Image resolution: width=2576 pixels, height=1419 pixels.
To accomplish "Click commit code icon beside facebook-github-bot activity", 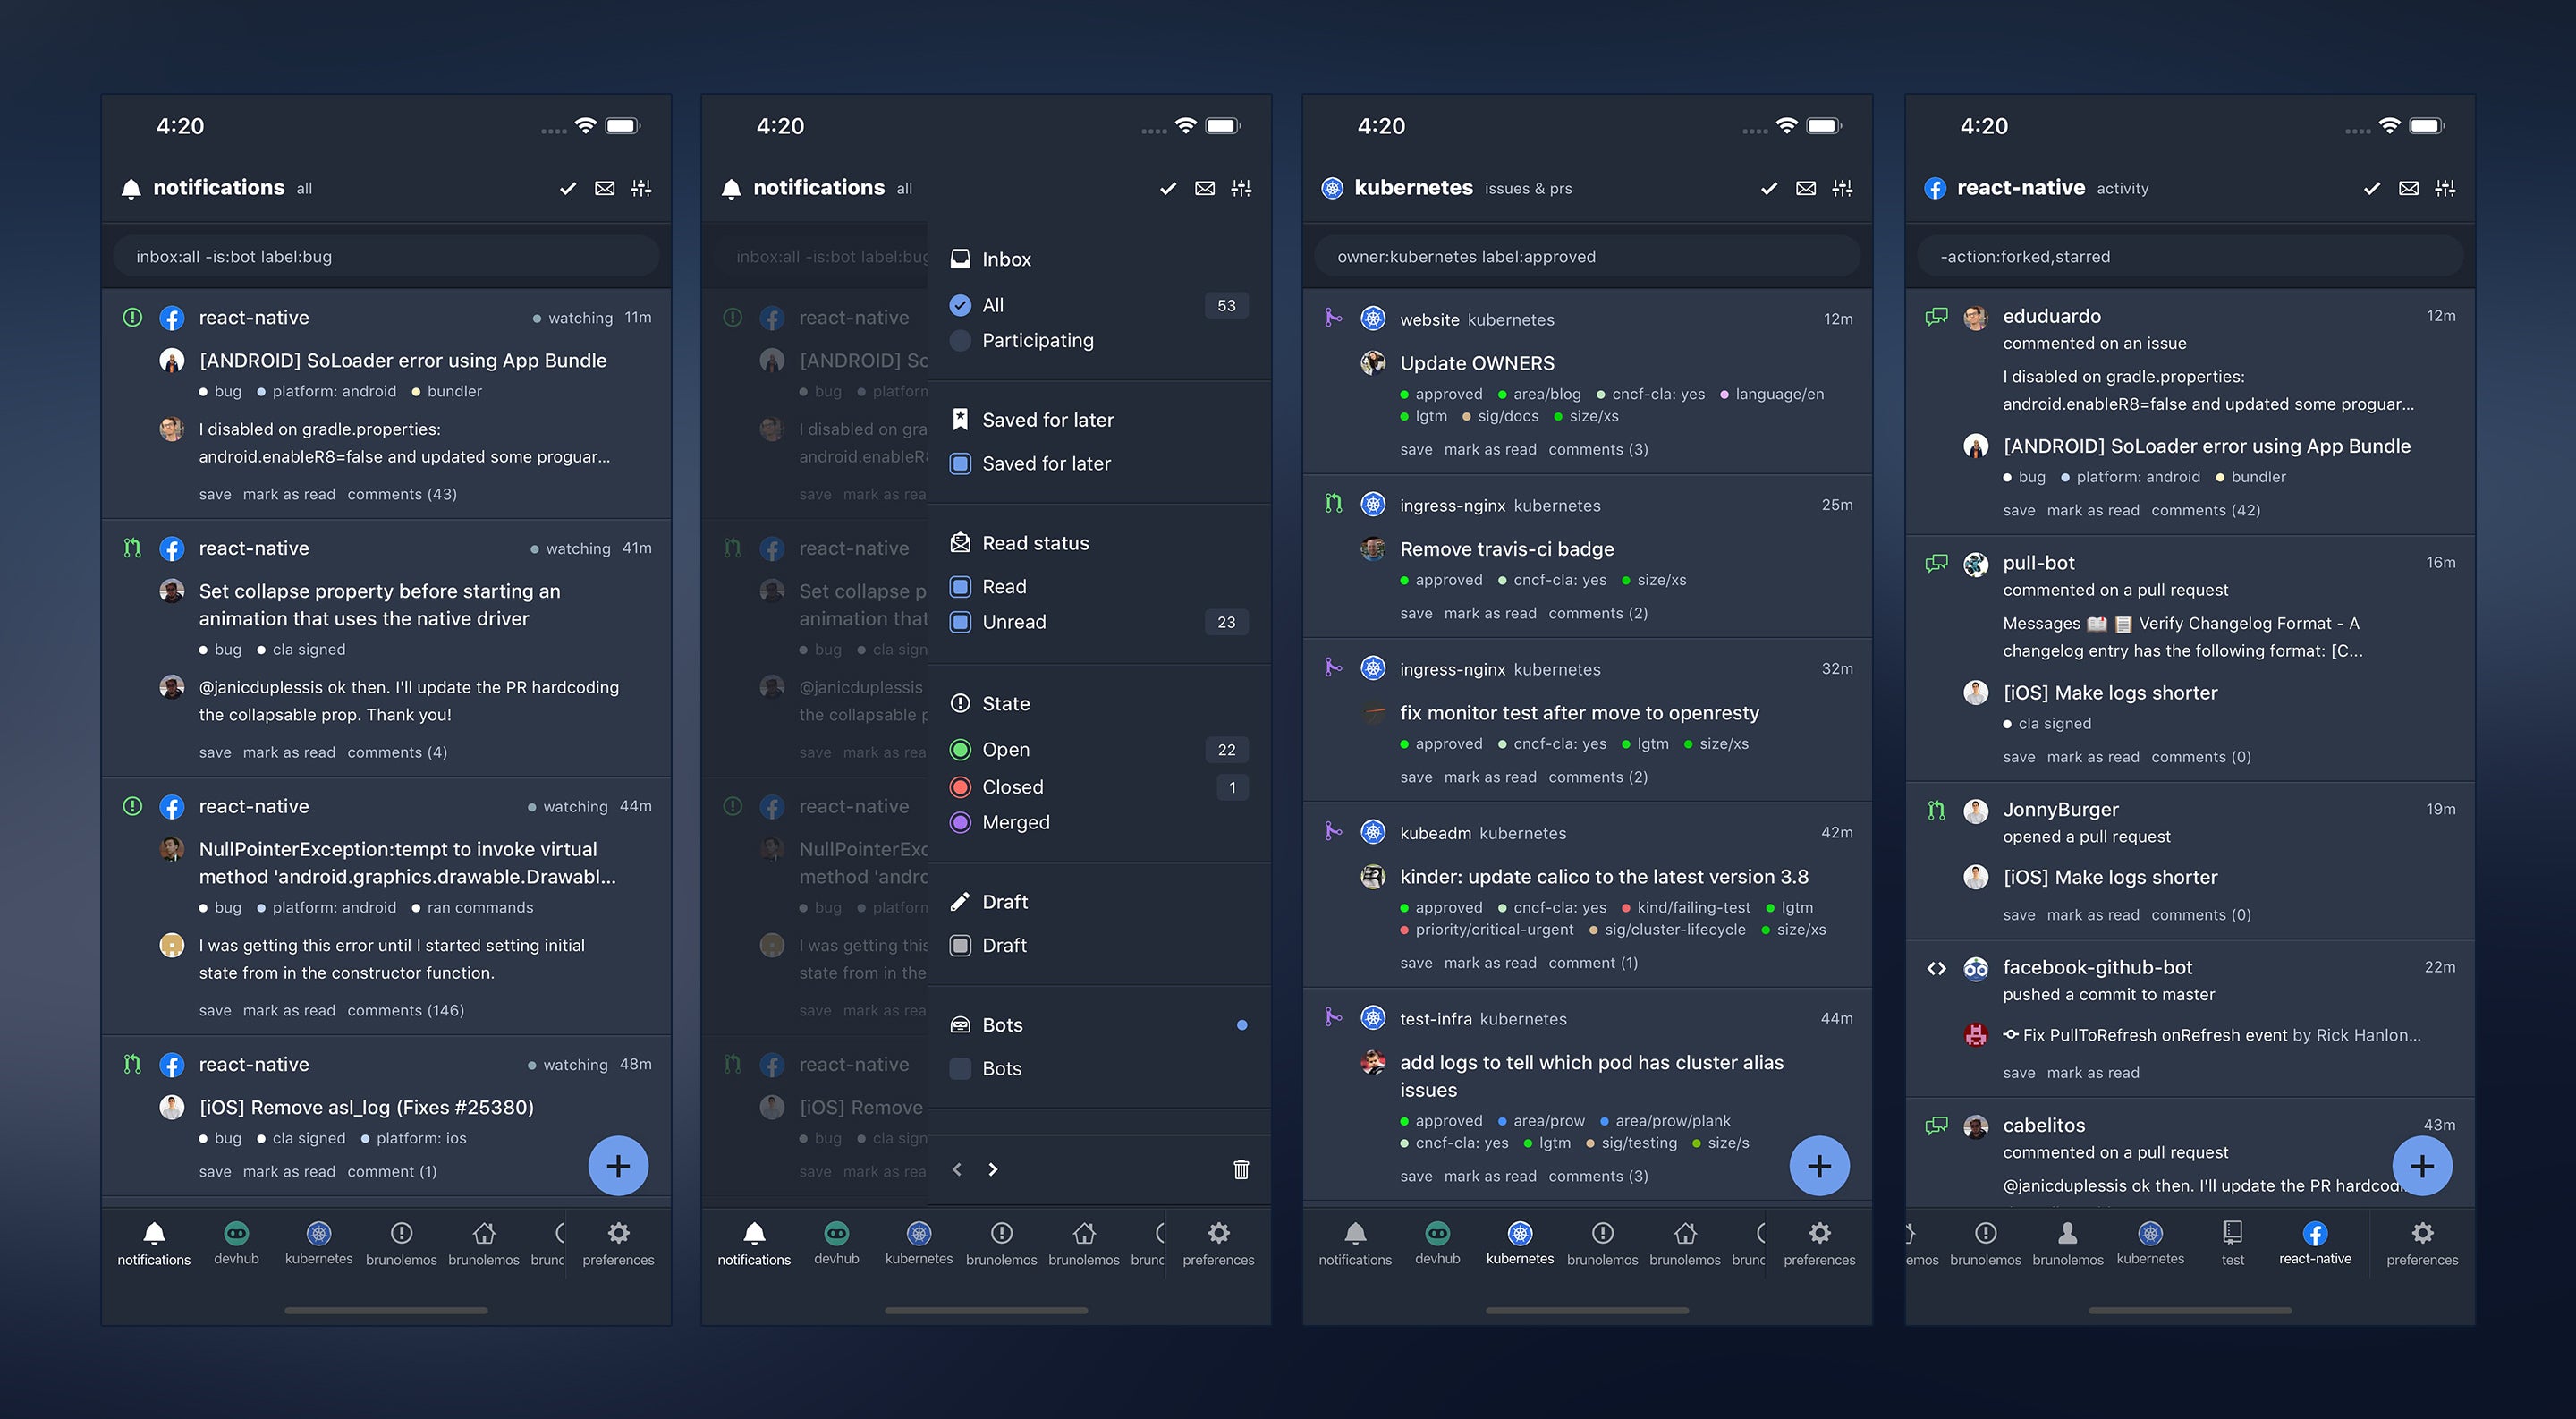I will click(x=1936, y=968).
